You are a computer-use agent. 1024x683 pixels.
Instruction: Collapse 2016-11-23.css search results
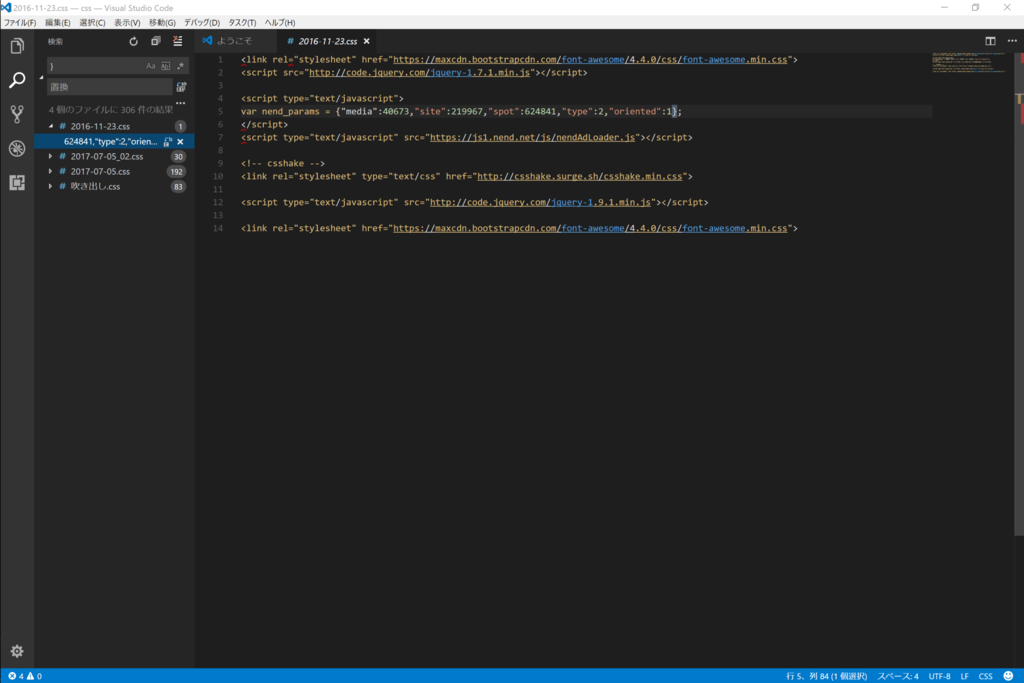pos(51,126)
